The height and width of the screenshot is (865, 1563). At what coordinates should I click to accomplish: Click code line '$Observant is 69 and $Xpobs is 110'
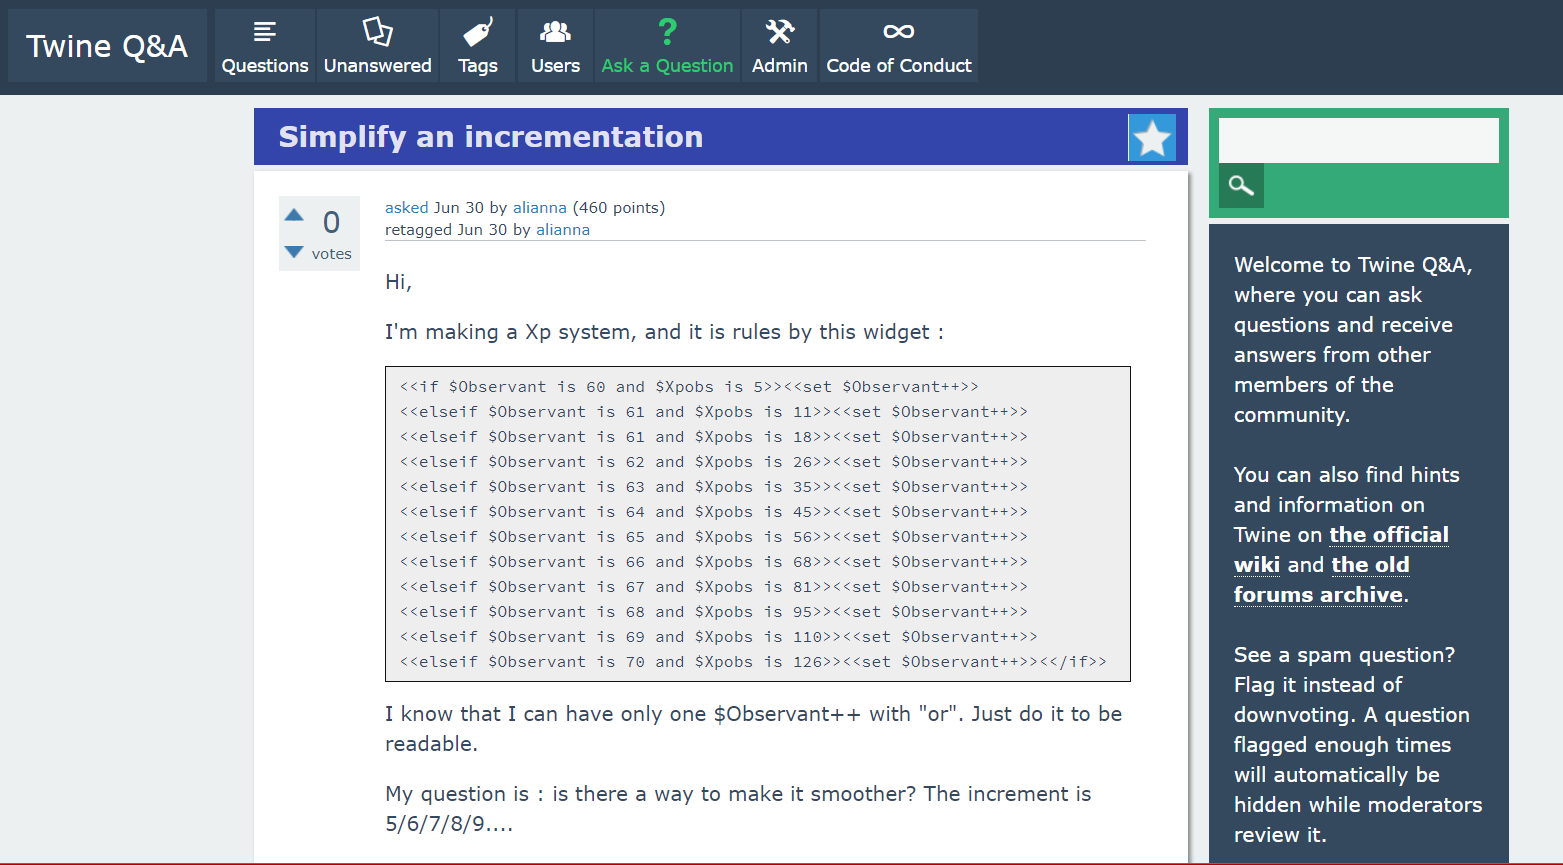(x=719, y=637)
